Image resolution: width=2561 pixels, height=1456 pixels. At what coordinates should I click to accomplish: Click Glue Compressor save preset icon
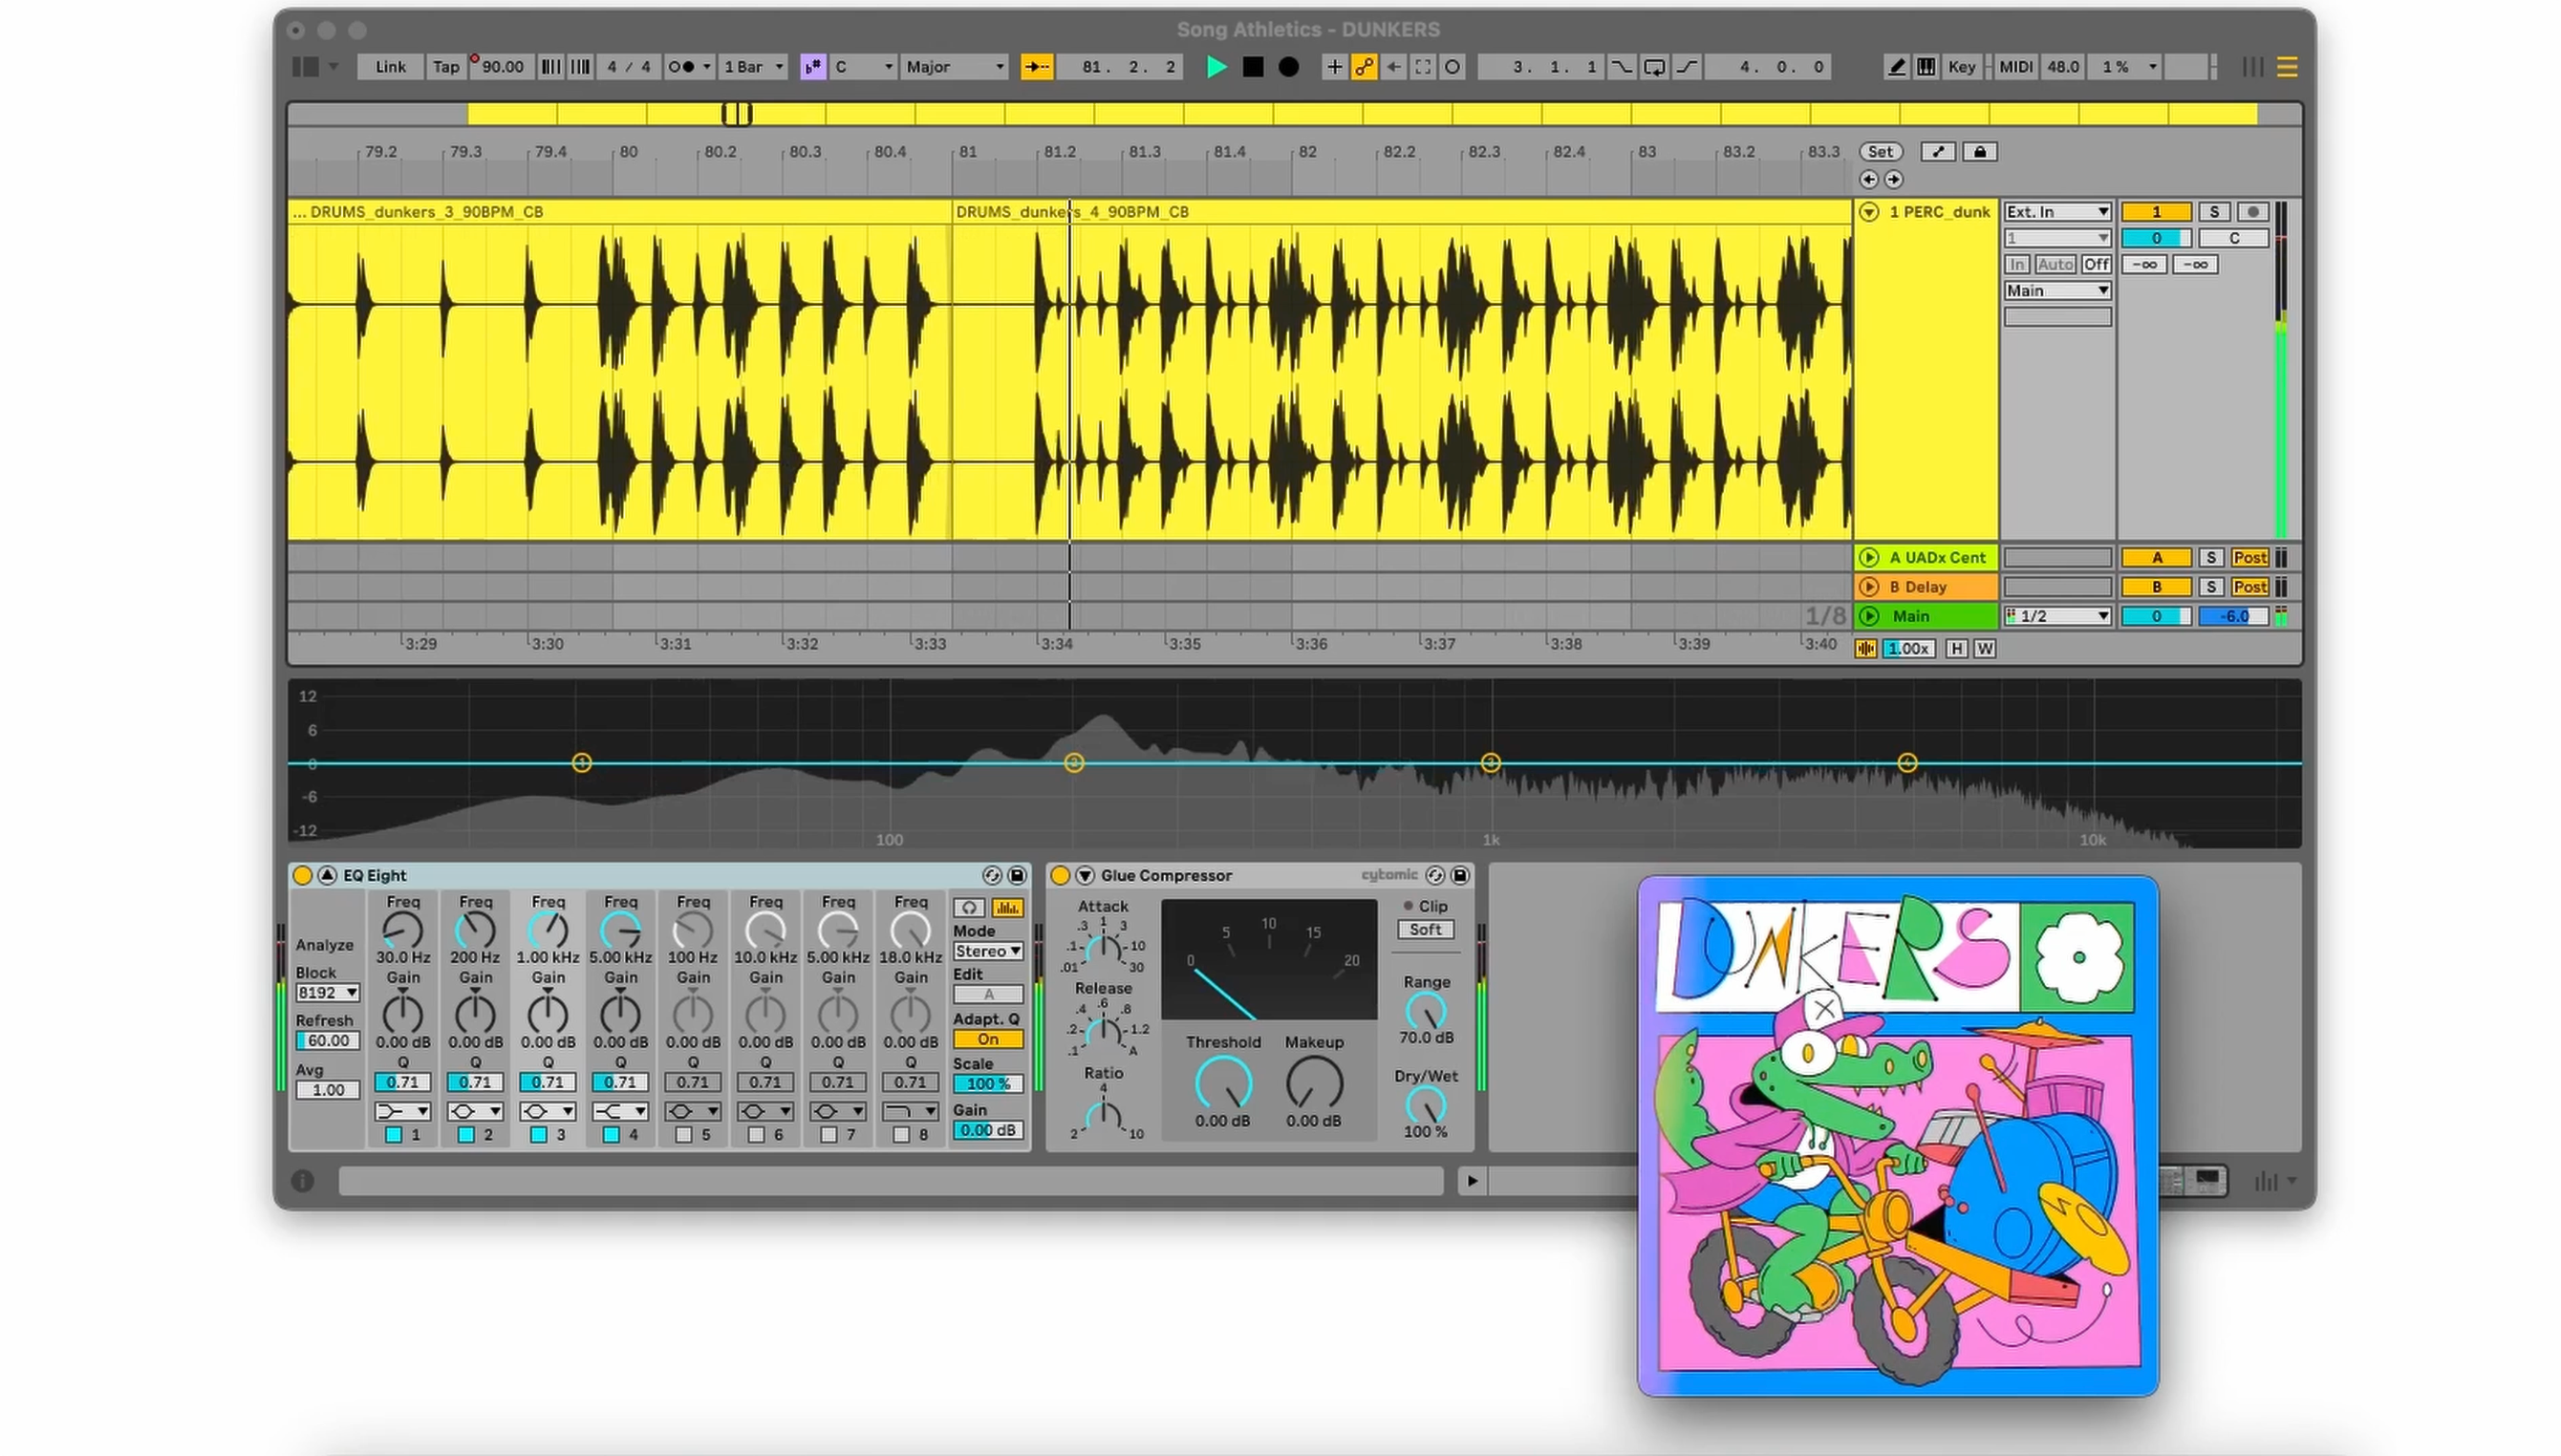[x=1460, y=876]
